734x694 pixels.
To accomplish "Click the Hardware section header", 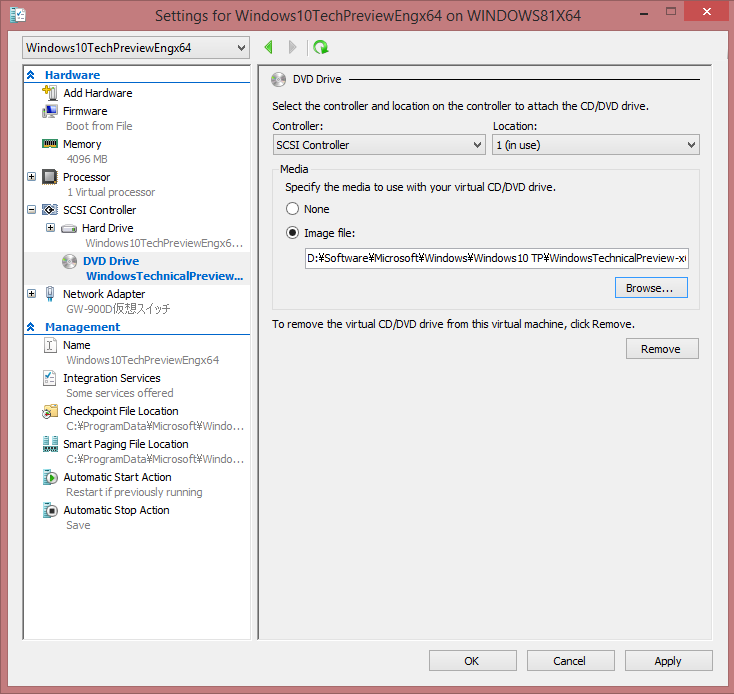I will tap(73, 75).
